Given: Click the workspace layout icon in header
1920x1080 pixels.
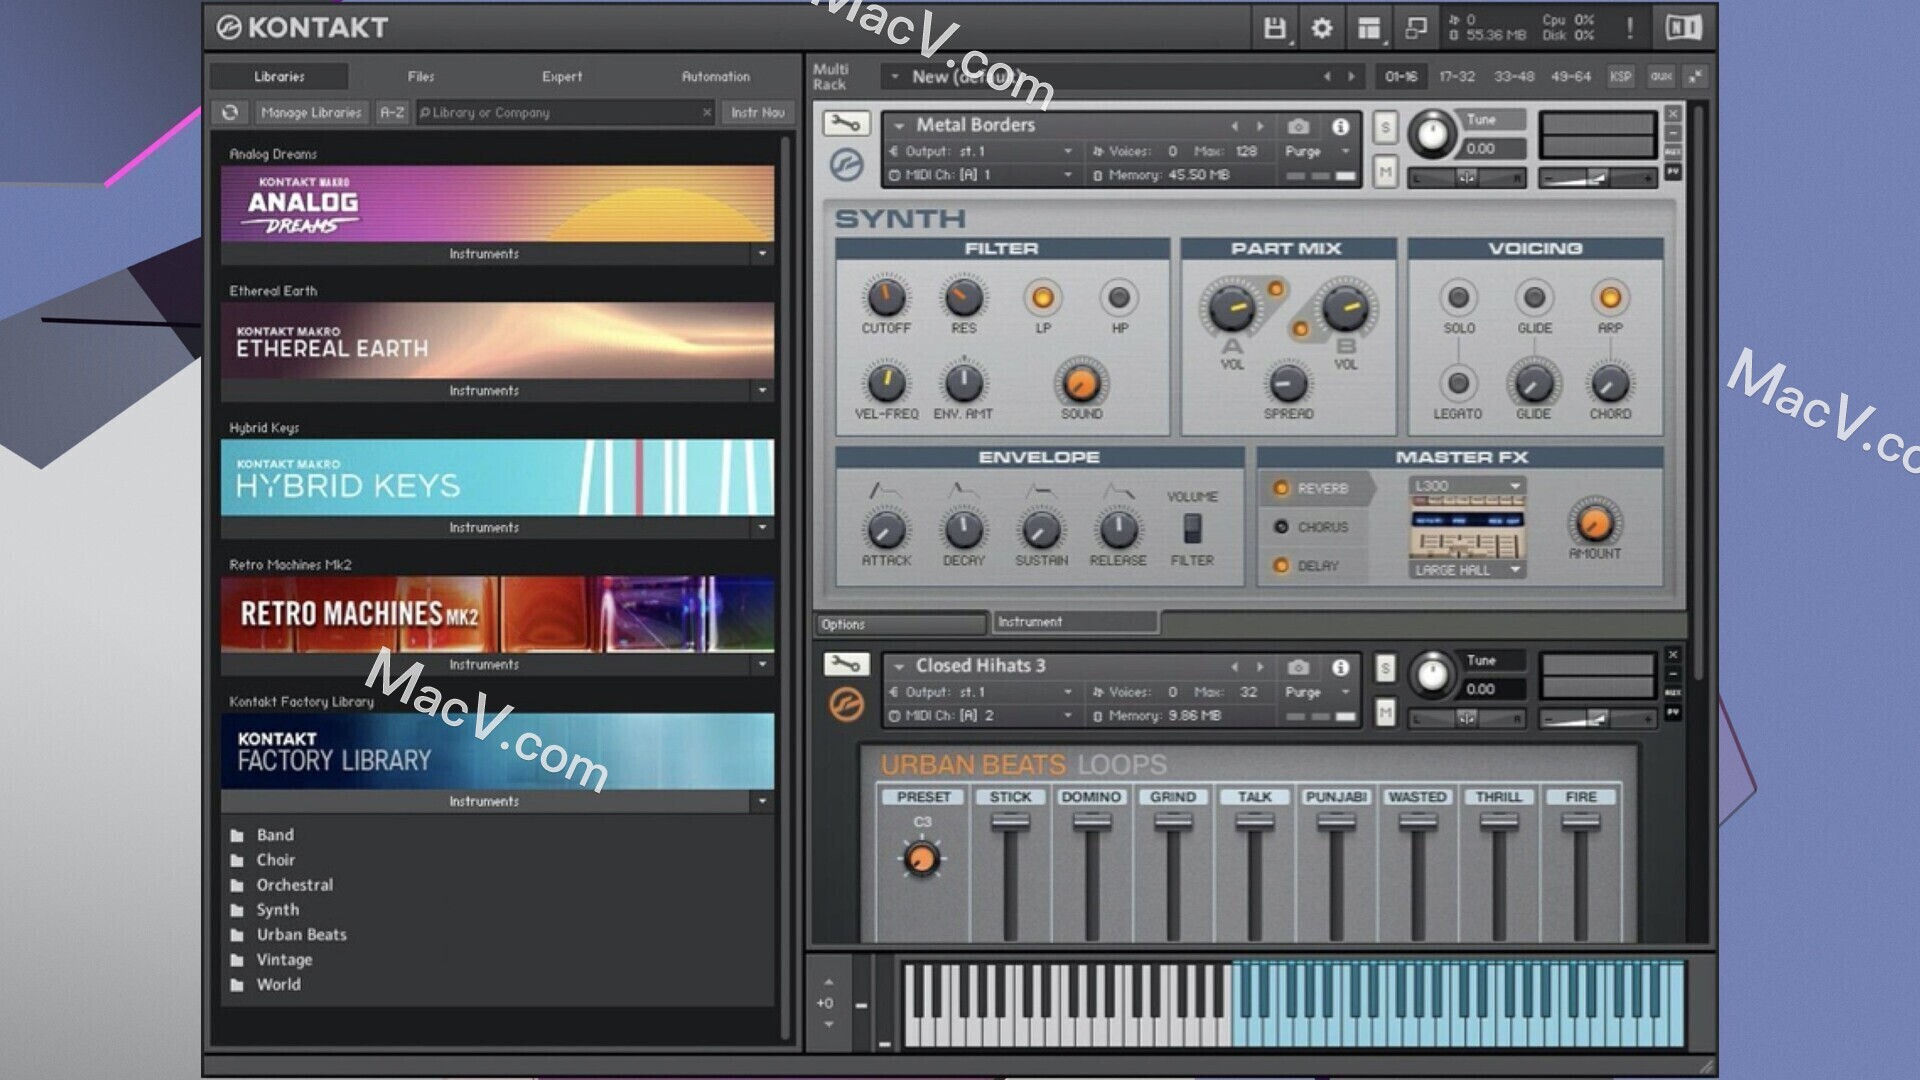Looking at the screenshot, I should click(x=1368, y=28).
